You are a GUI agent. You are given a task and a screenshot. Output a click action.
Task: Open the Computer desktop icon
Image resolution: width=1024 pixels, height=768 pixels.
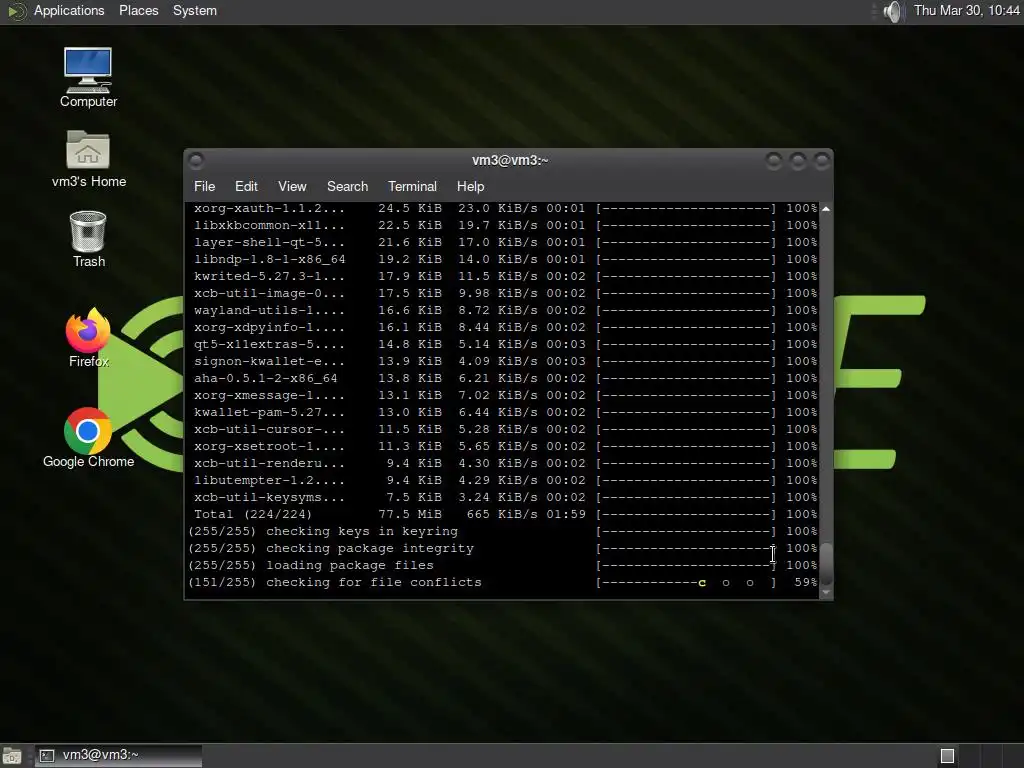(88, 77)
